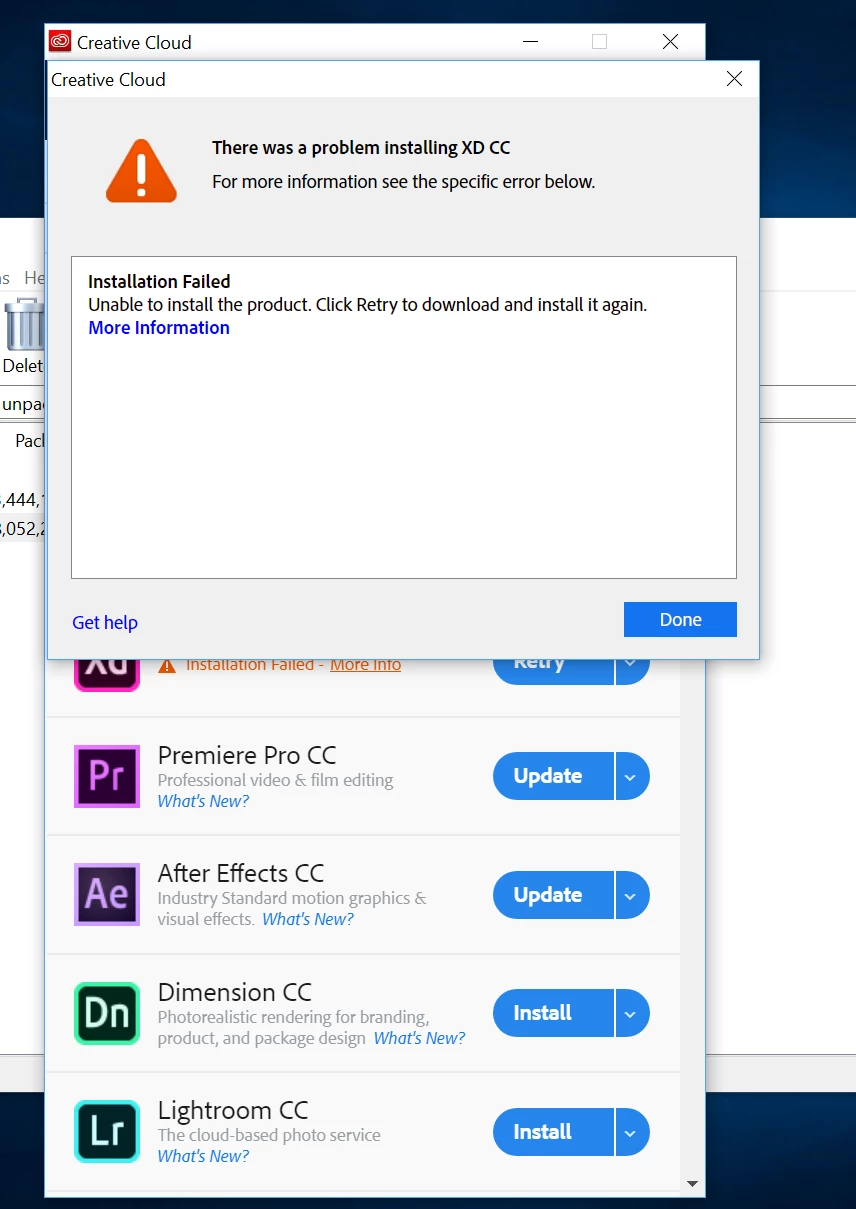Open What's New for Premiere Pro CC
The image size is (856, 1209).
(203, 801)
